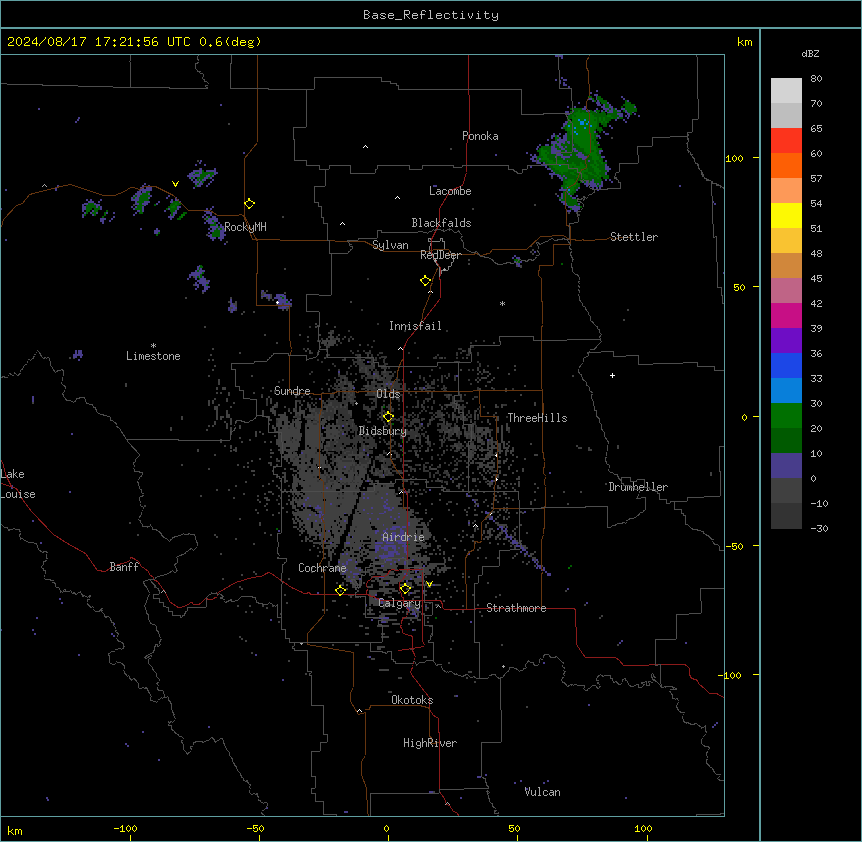Viewport: 862px width, 842px height.
Task: Select the Sundre label
Action: (x=292, y=391)
